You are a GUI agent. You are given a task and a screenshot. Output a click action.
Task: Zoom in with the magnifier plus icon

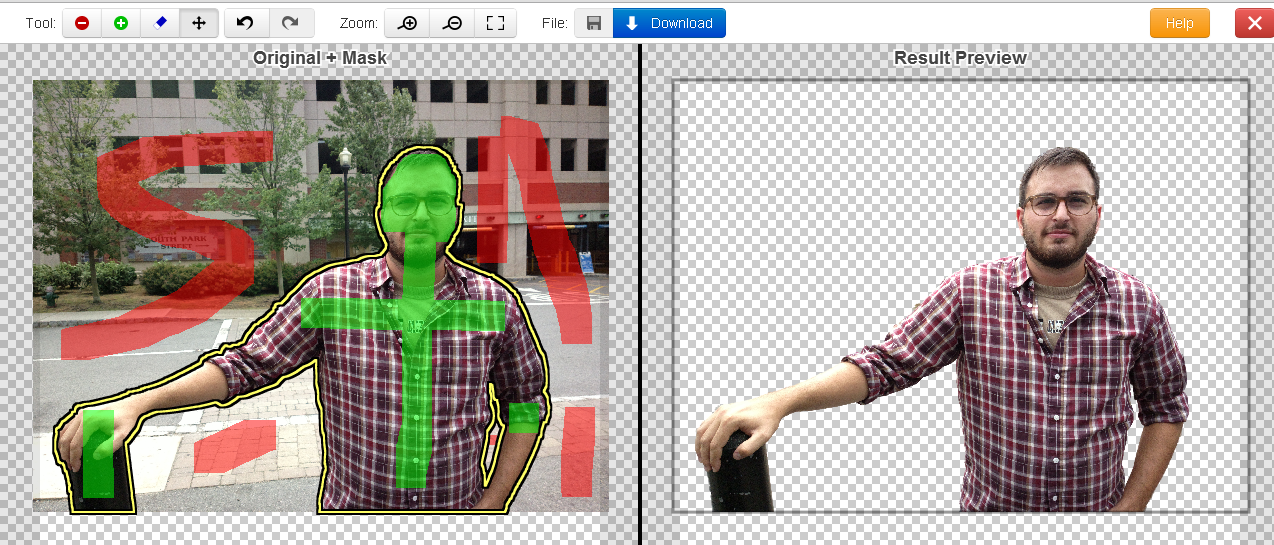click(x=407, y=23)
